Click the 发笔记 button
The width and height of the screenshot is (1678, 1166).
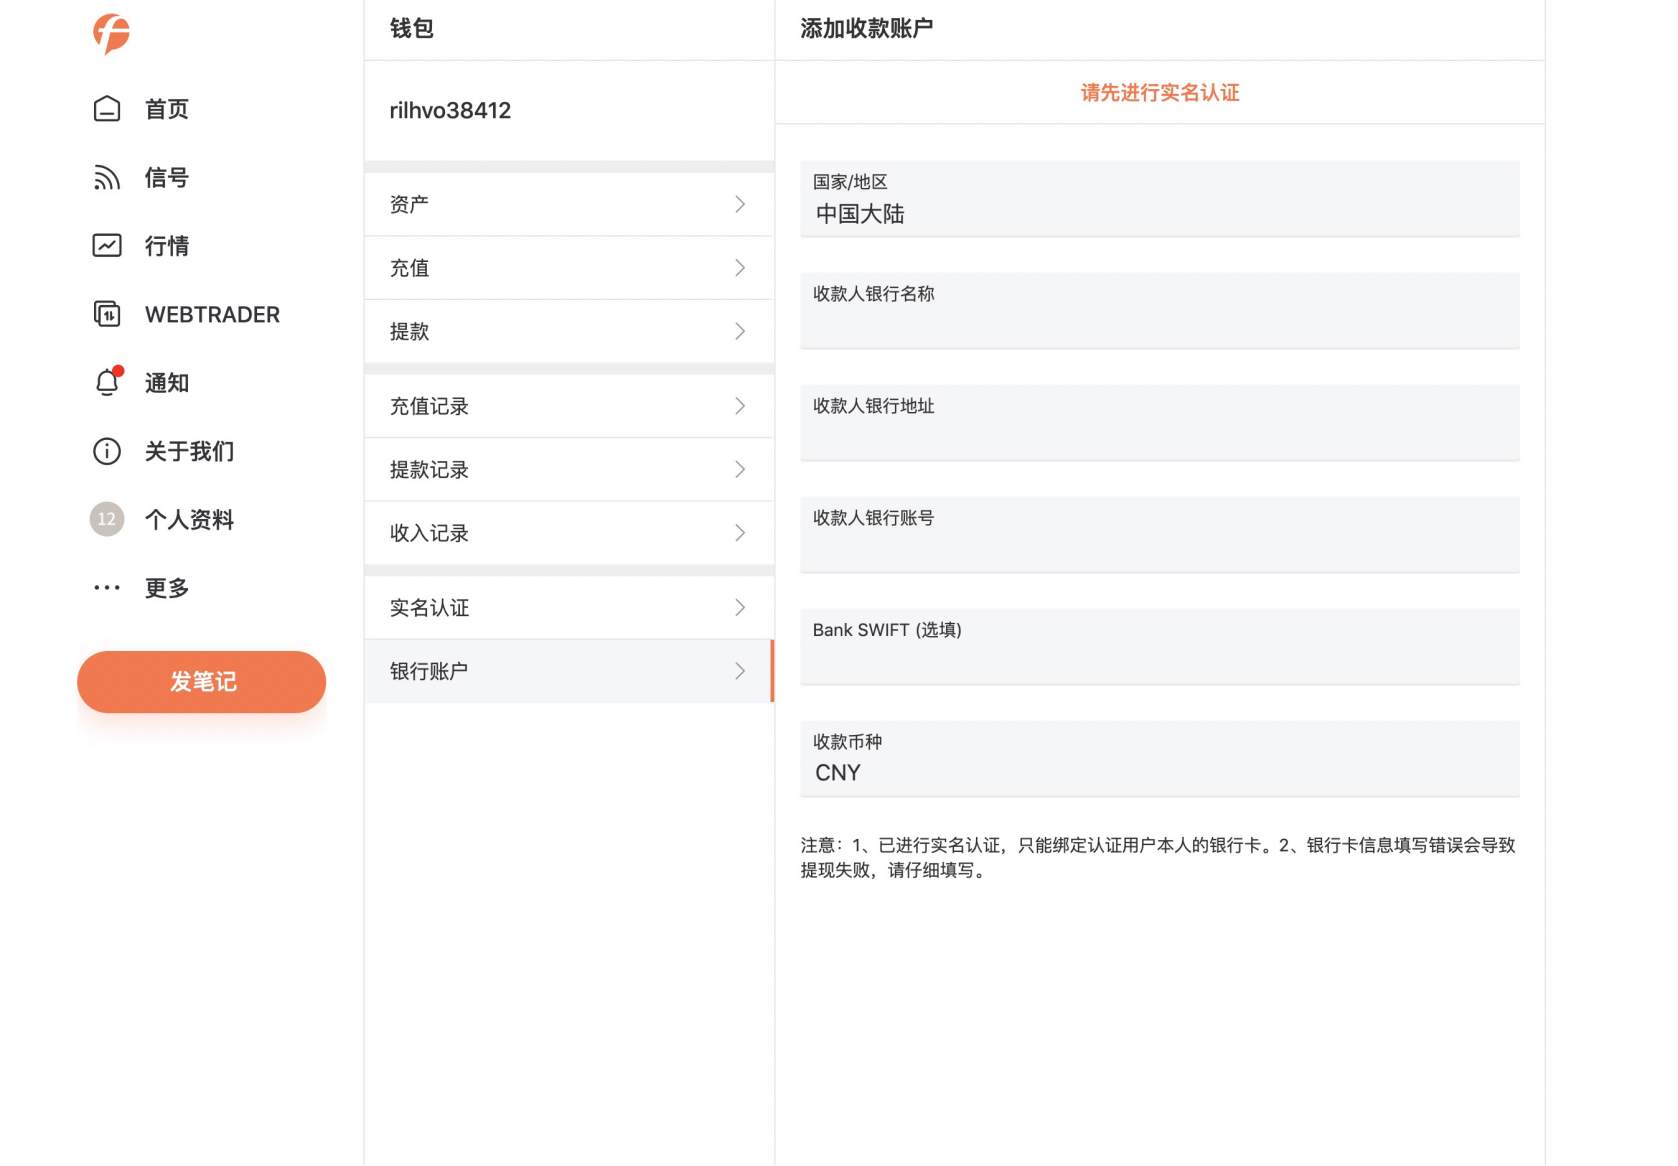(202, 681)
